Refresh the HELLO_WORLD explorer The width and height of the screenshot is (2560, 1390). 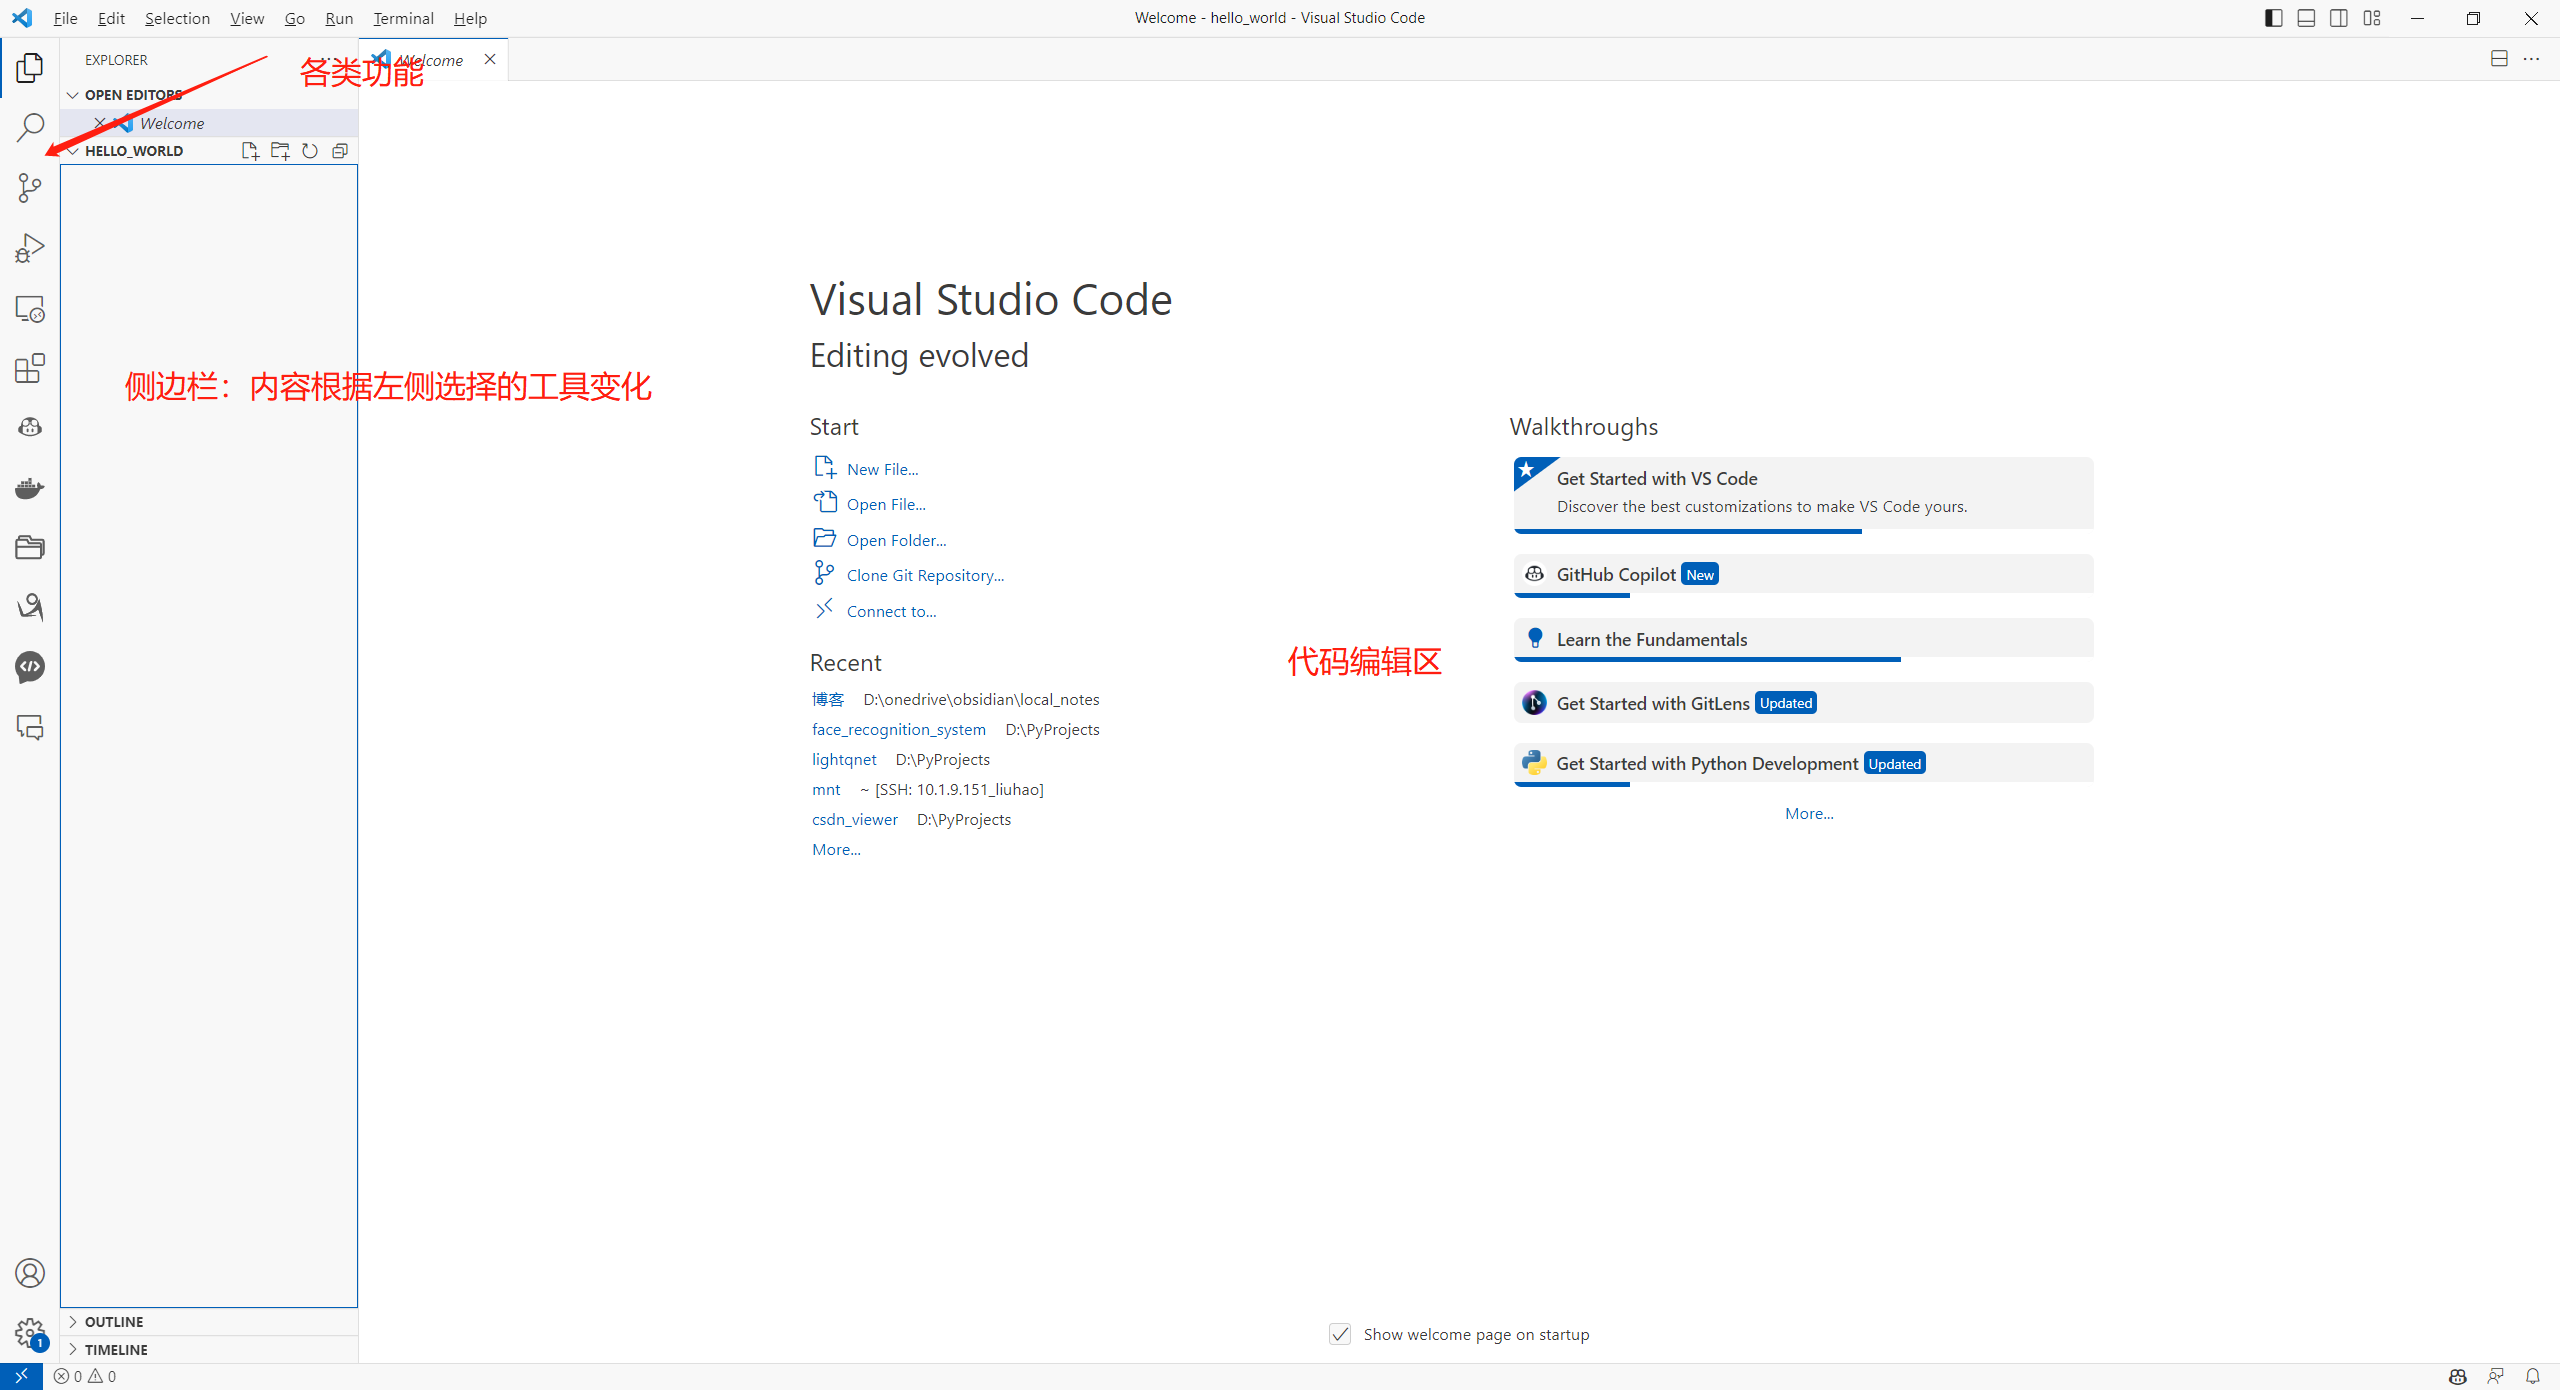coord(310,151)
